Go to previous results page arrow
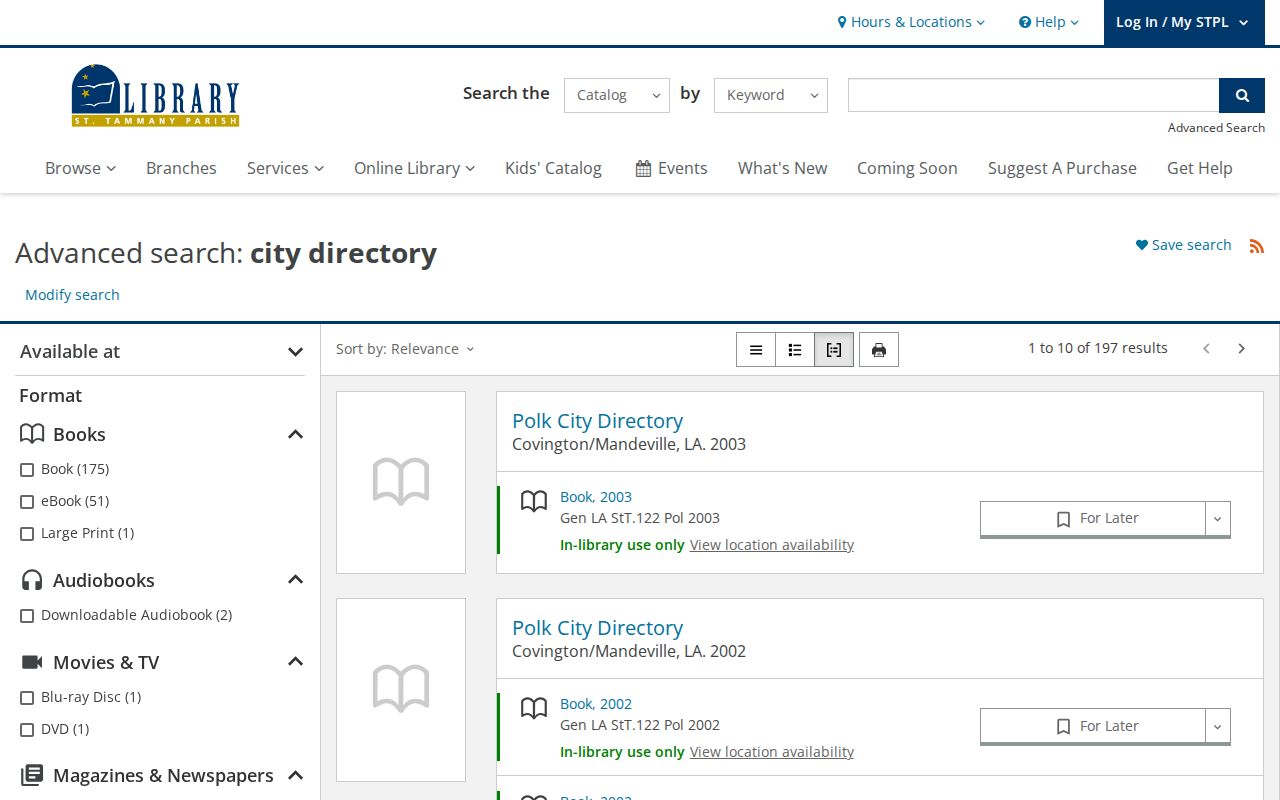Screen dimensions: 1280x800 pos(1207,348)
